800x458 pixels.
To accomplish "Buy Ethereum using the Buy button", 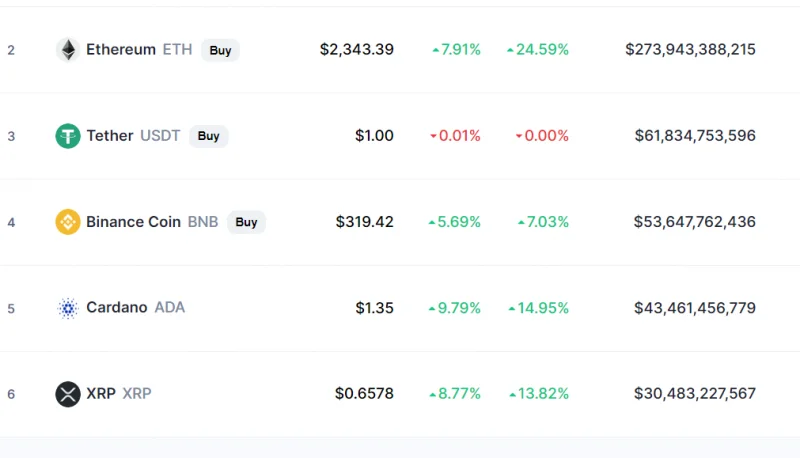I will [220, 50].
